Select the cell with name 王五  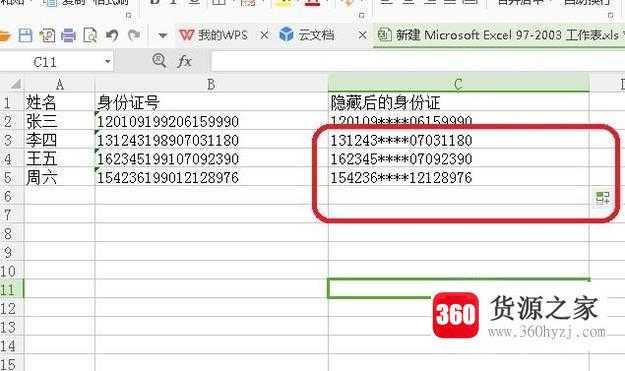tap(59, 159)
